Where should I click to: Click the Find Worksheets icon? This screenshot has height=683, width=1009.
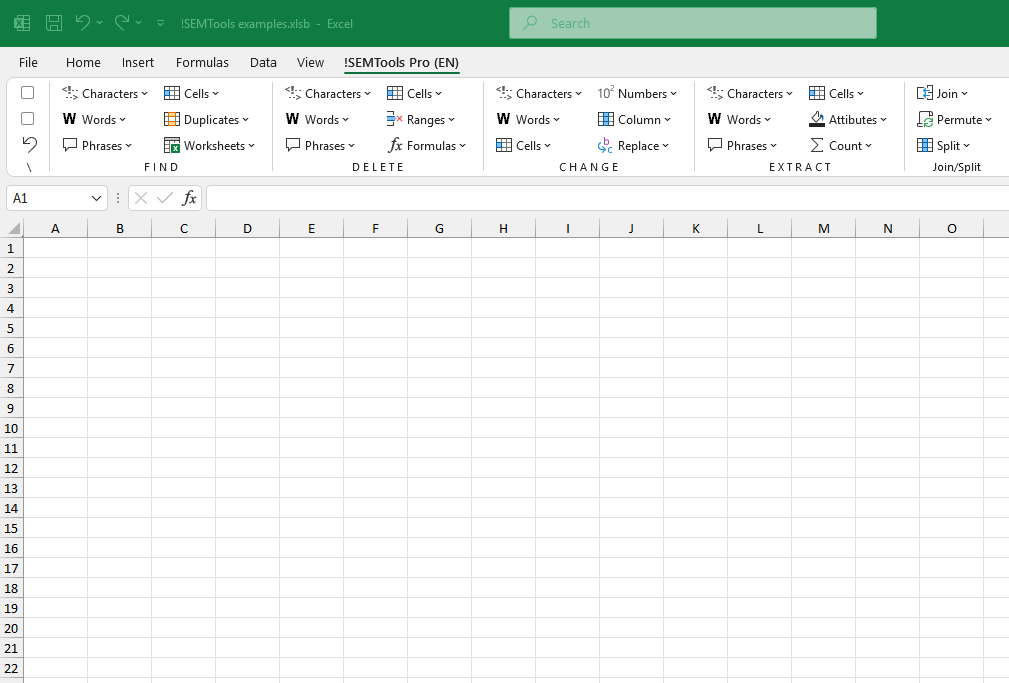tap(210, 145)
